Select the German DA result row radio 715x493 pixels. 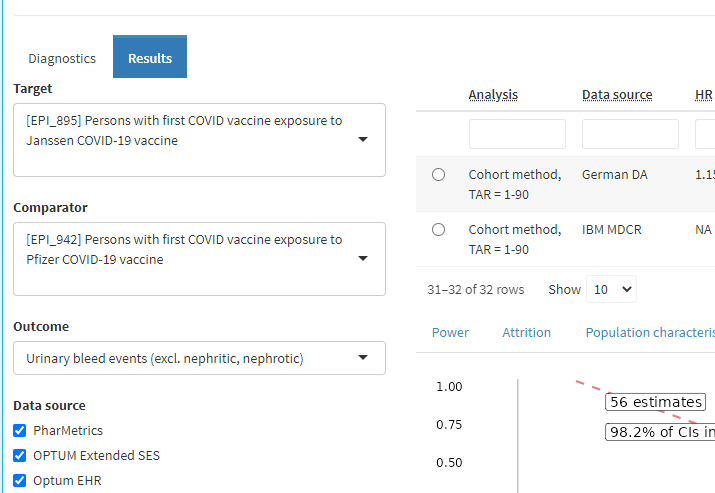click(438, 175)
